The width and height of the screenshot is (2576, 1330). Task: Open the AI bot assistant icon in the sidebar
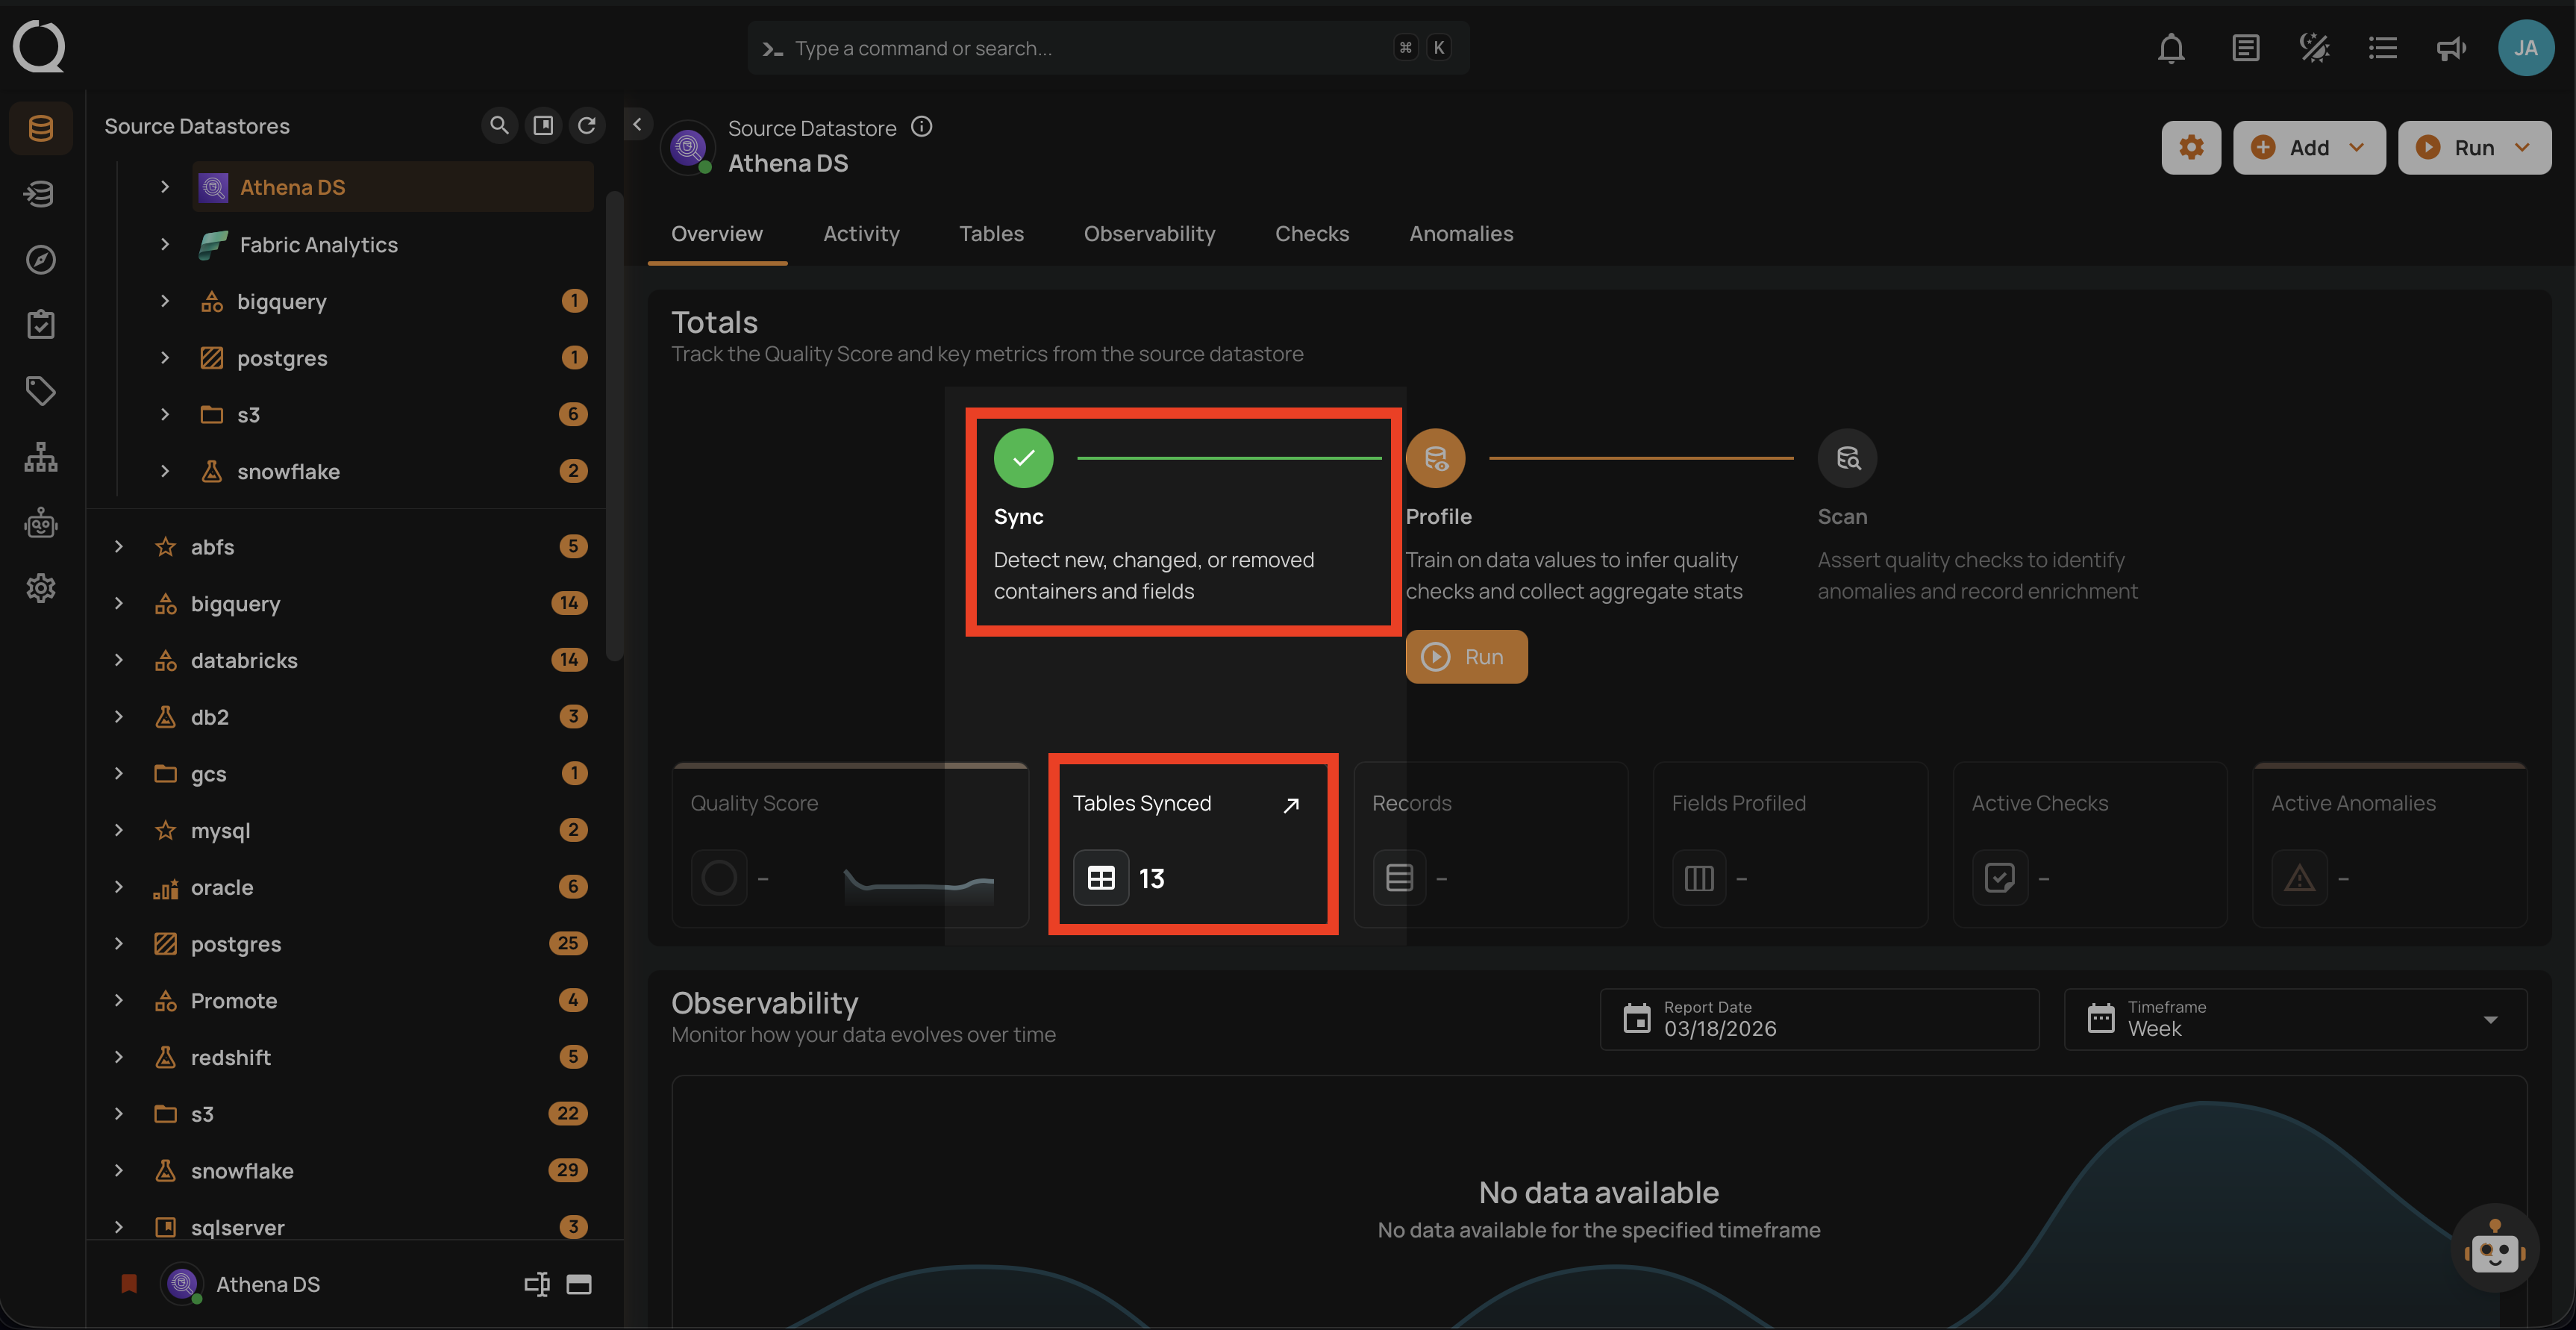40,522
